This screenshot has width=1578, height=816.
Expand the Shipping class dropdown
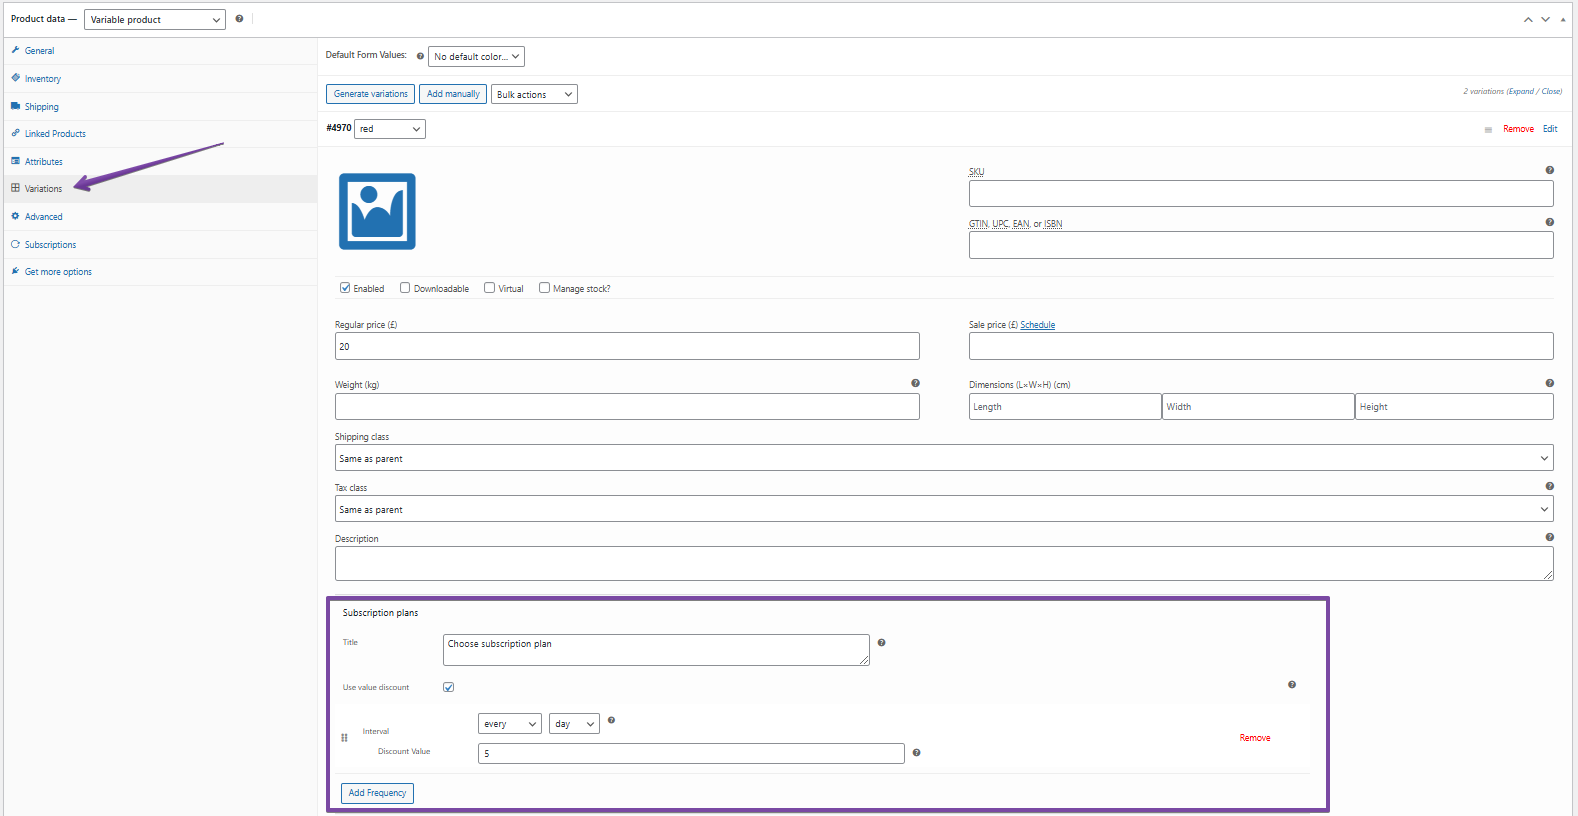point(943,458)
